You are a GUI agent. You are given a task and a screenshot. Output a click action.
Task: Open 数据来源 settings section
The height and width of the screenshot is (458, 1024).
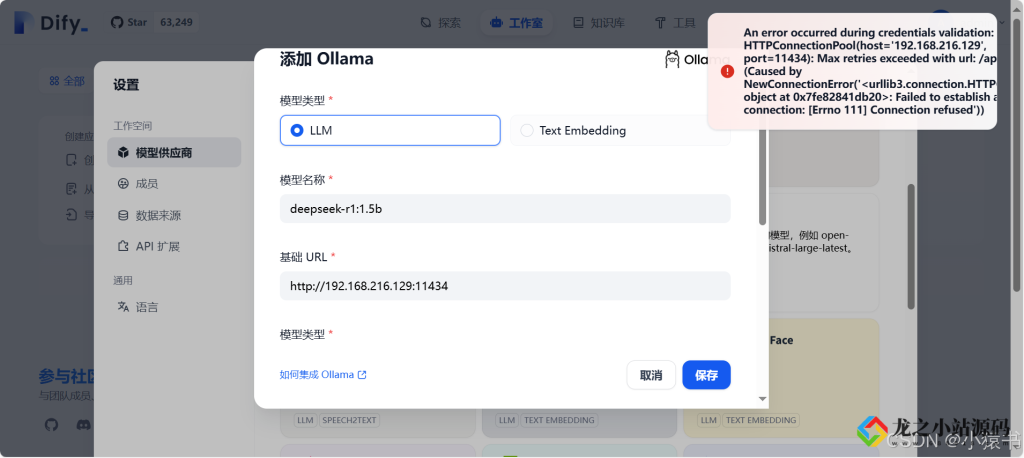pyautogui.click(x=158, y=215)
